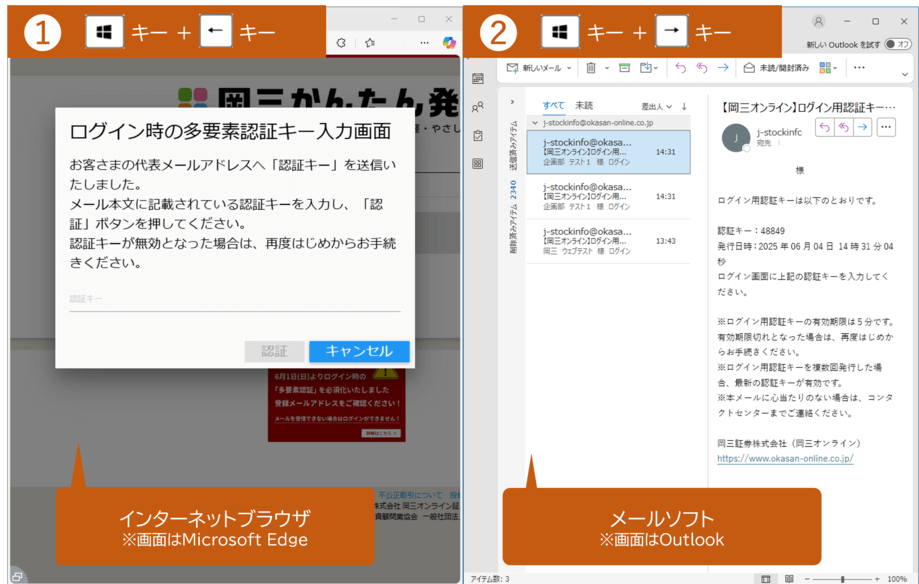Open the 送信済みアイテム folder

pyautogui.click(x=513, y=145)
